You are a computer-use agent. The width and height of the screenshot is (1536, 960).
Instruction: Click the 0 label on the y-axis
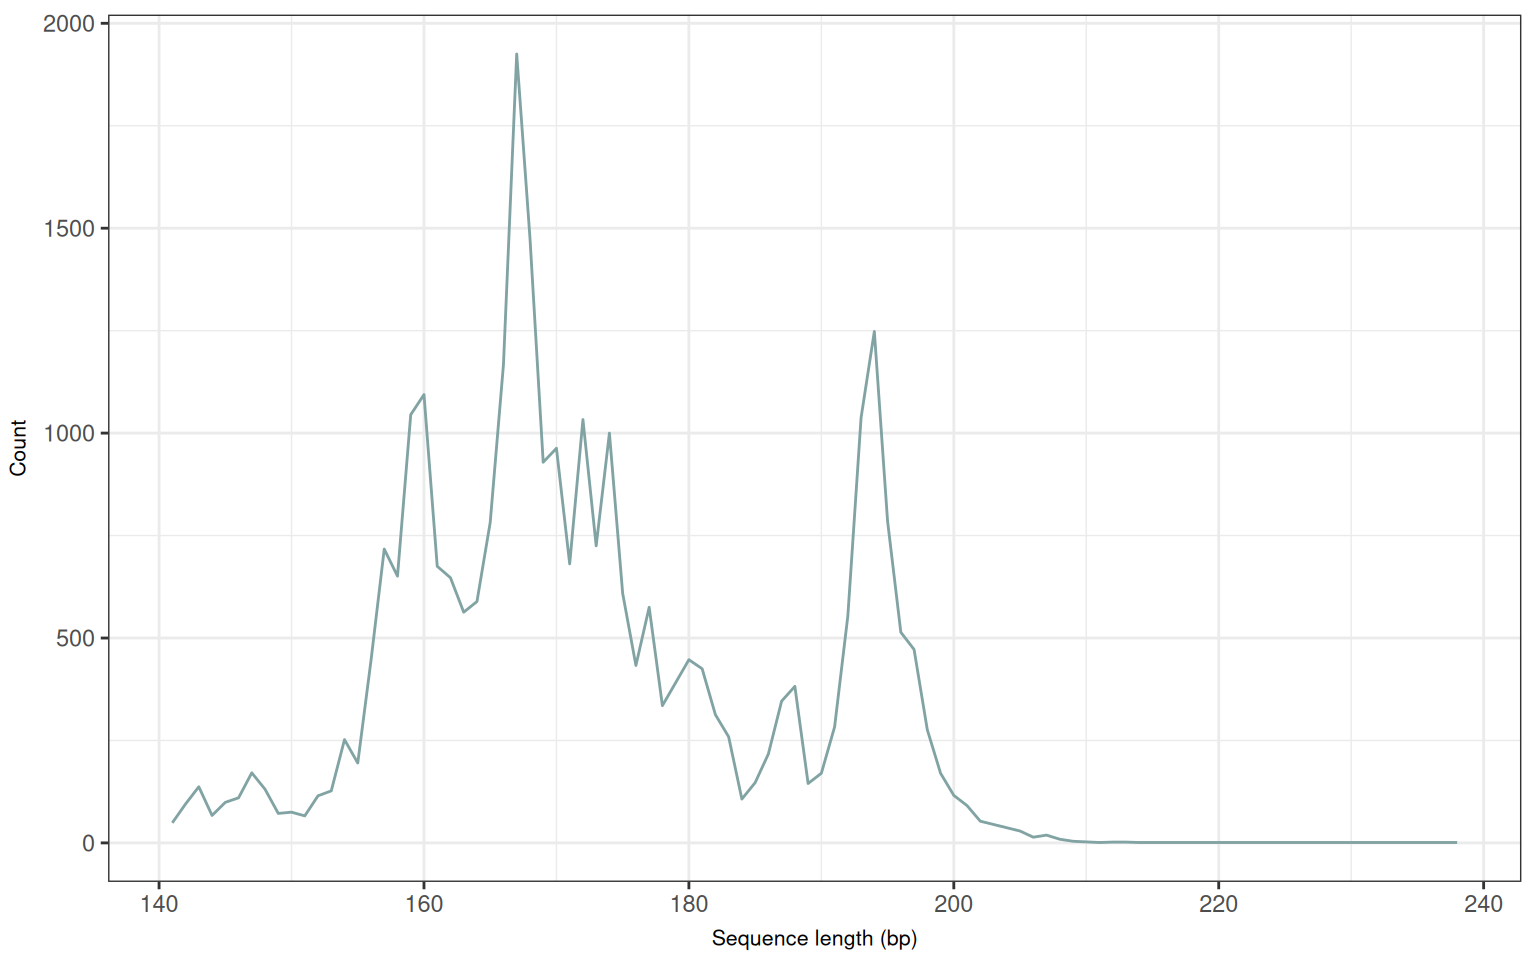pos(89,843)
